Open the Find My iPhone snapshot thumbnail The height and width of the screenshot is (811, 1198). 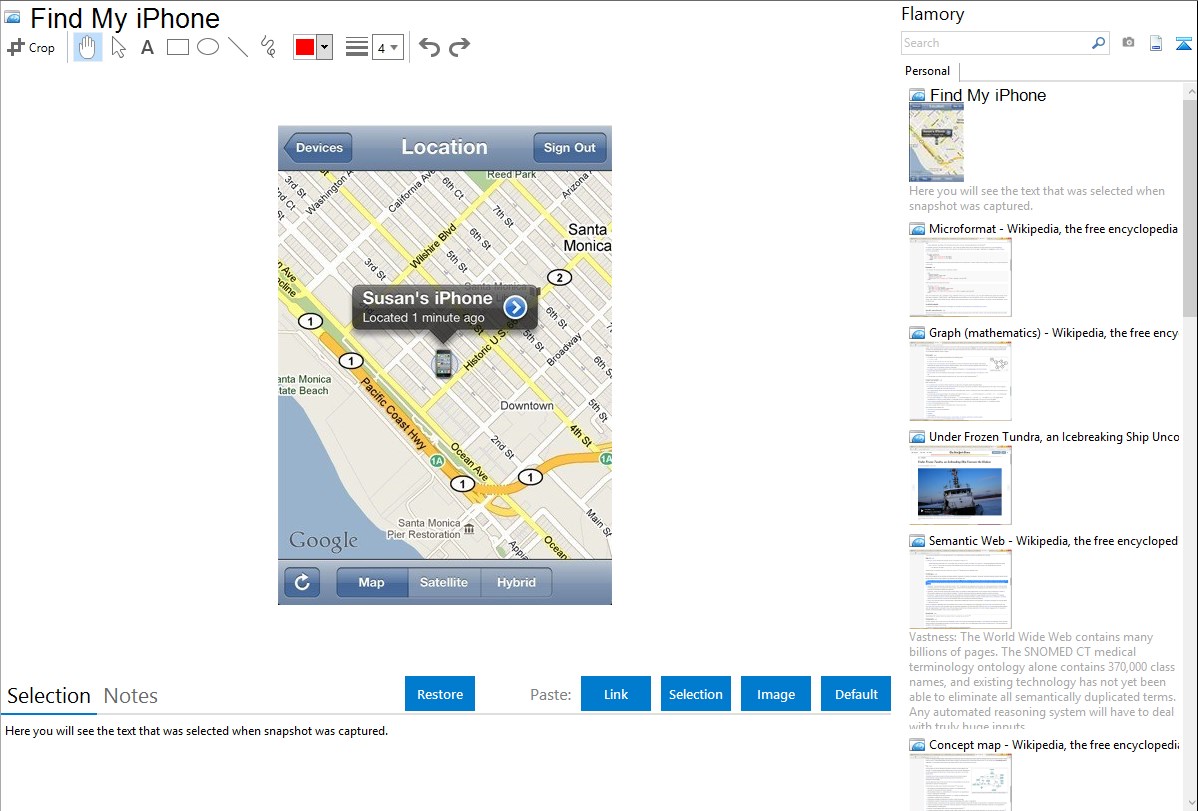(936, 143)
